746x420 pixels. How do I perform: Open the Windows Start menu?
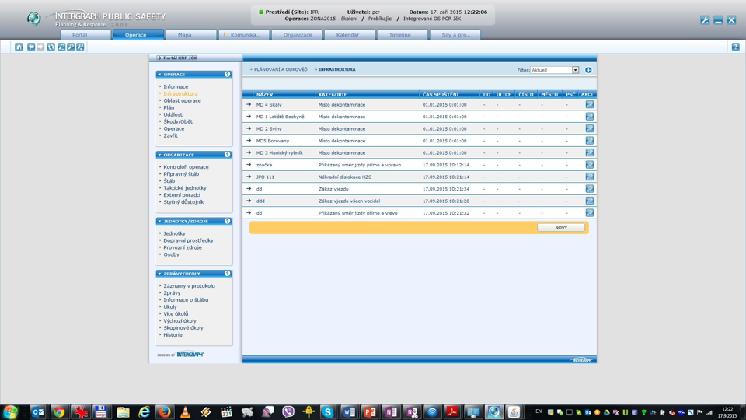(x=10, y=412)
